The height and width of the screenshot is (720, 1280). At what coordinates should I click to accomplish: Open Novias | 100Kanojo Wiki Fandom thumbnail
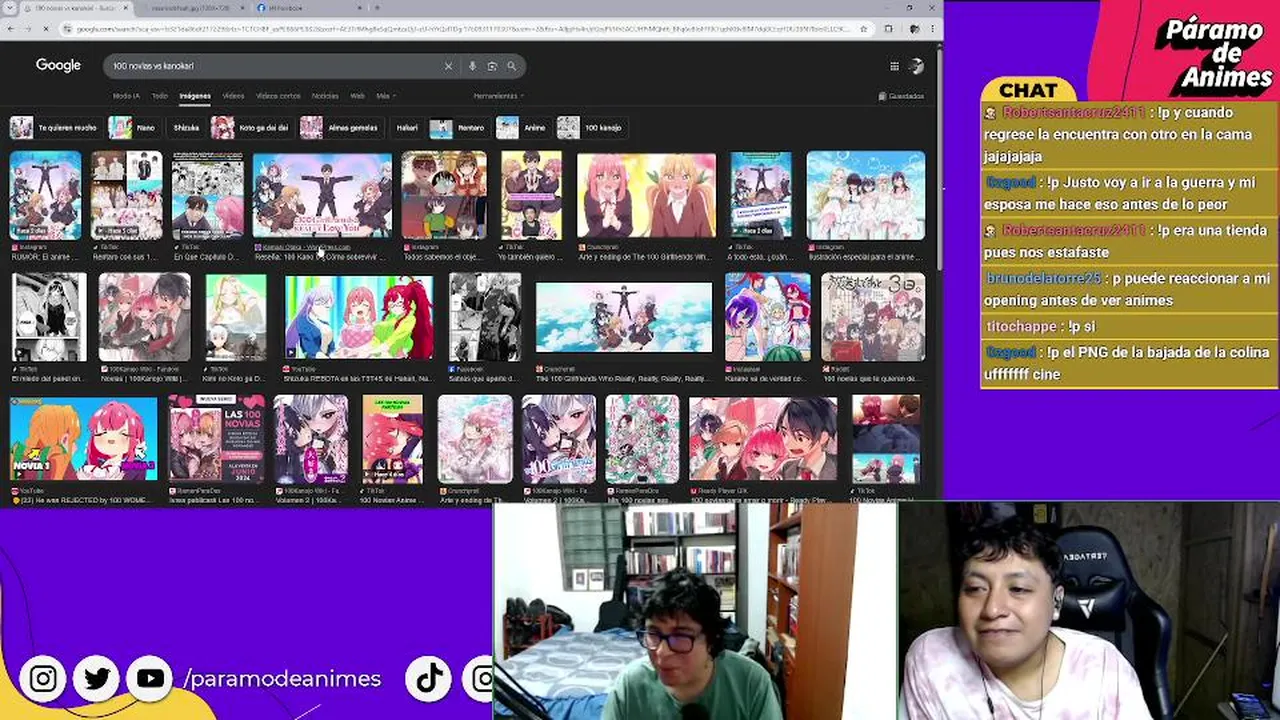coord(145,318)
